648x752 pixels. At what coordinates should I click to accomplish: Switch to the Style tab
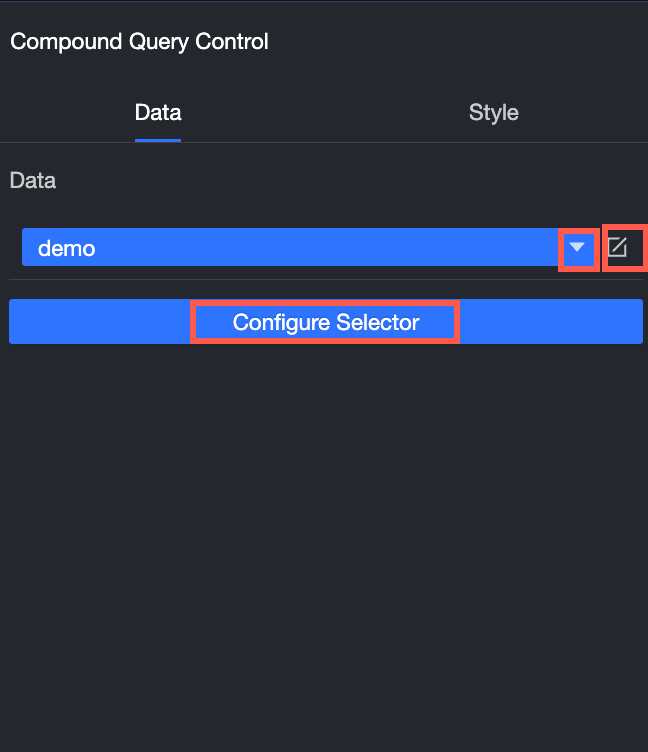click(493, 112)
